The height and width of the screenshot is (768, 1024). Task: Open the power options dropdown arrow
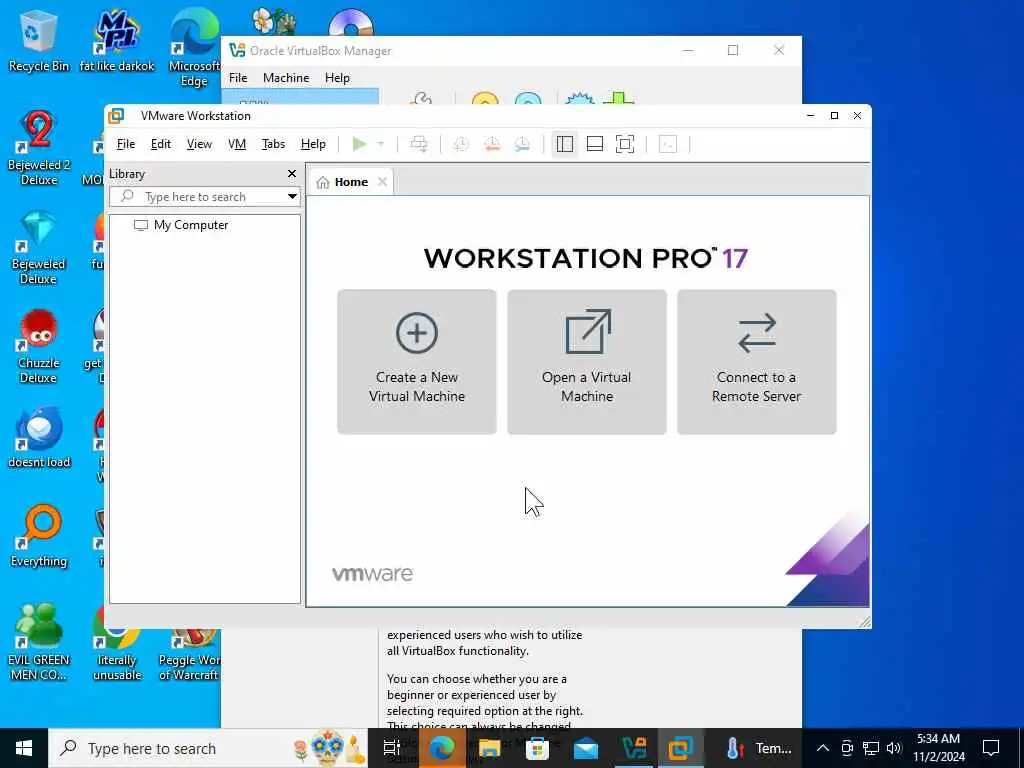click(x=381, y=144)
